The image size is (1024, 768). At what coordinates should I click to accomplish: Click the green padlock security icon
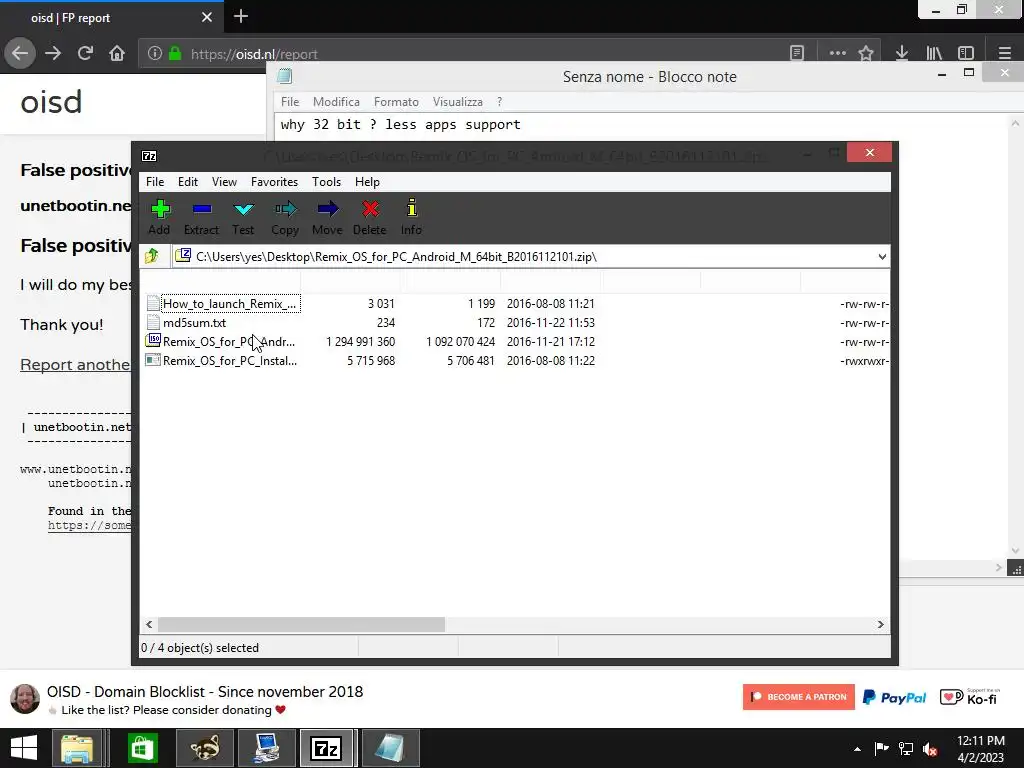[x=175, y=54]
